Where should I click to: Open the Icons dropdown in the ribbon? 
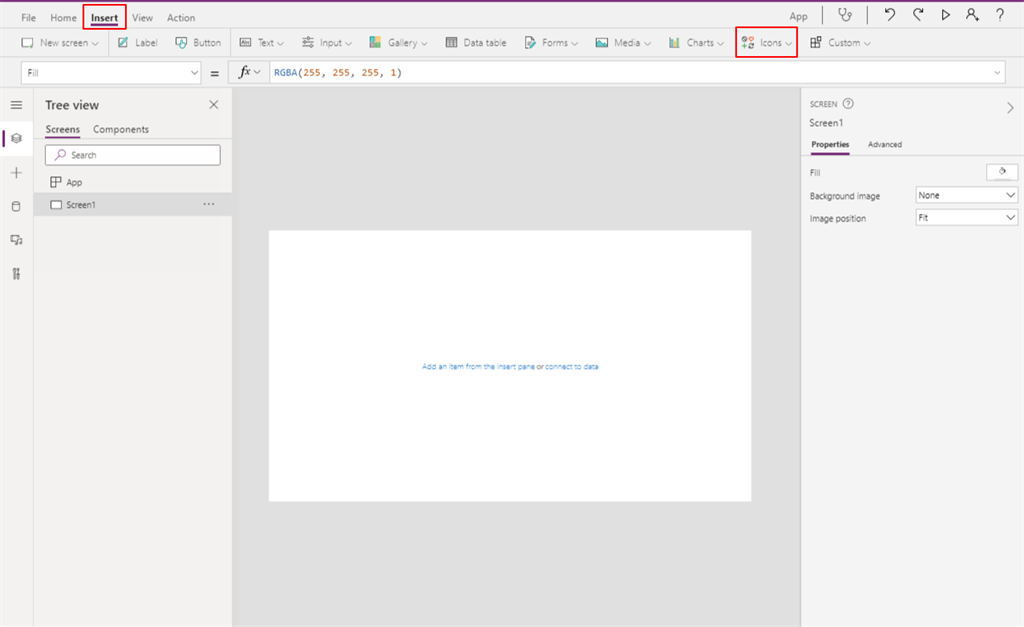766,42
